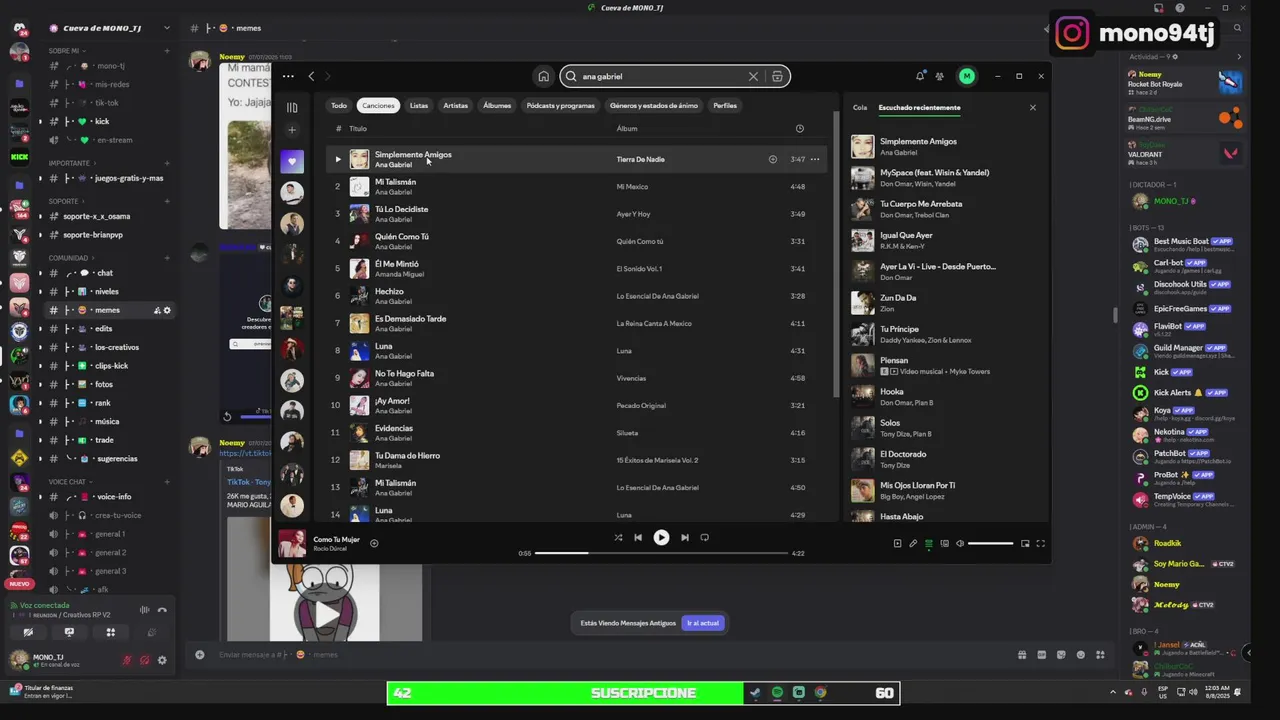The width and height of the screenshot is (1280, 720).
Task: Create new playlist plus button in Spotify
Action: [292, 130]
